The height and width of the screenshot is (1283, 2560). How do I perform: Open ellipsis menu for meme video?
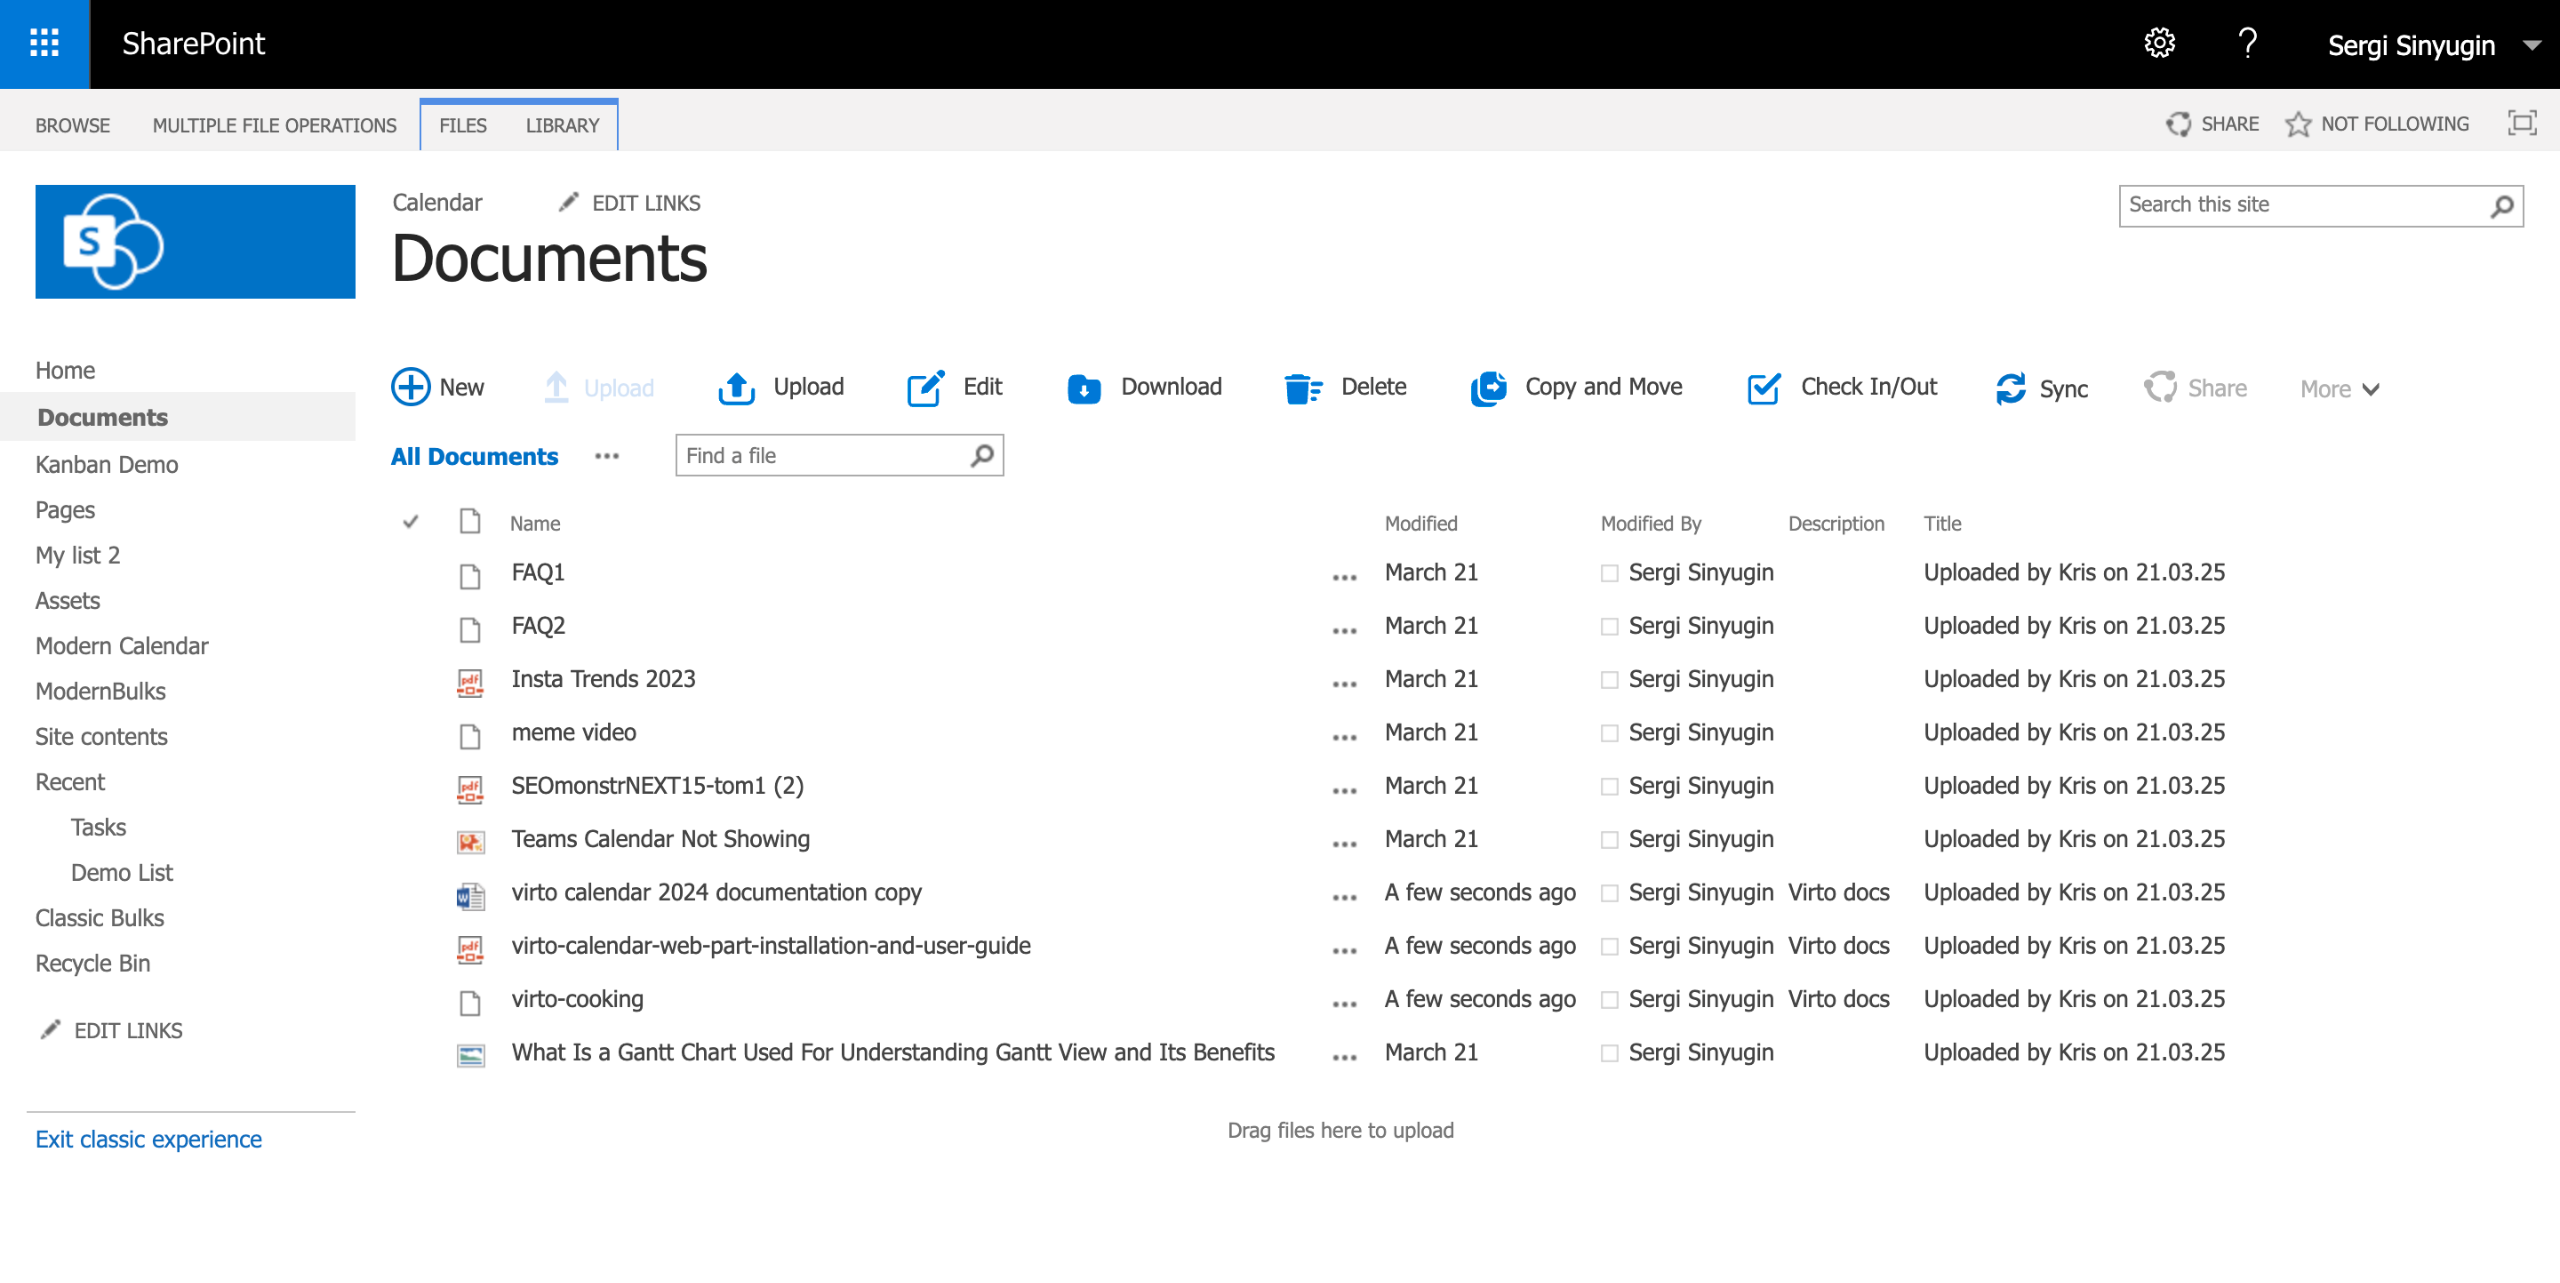1344,737
